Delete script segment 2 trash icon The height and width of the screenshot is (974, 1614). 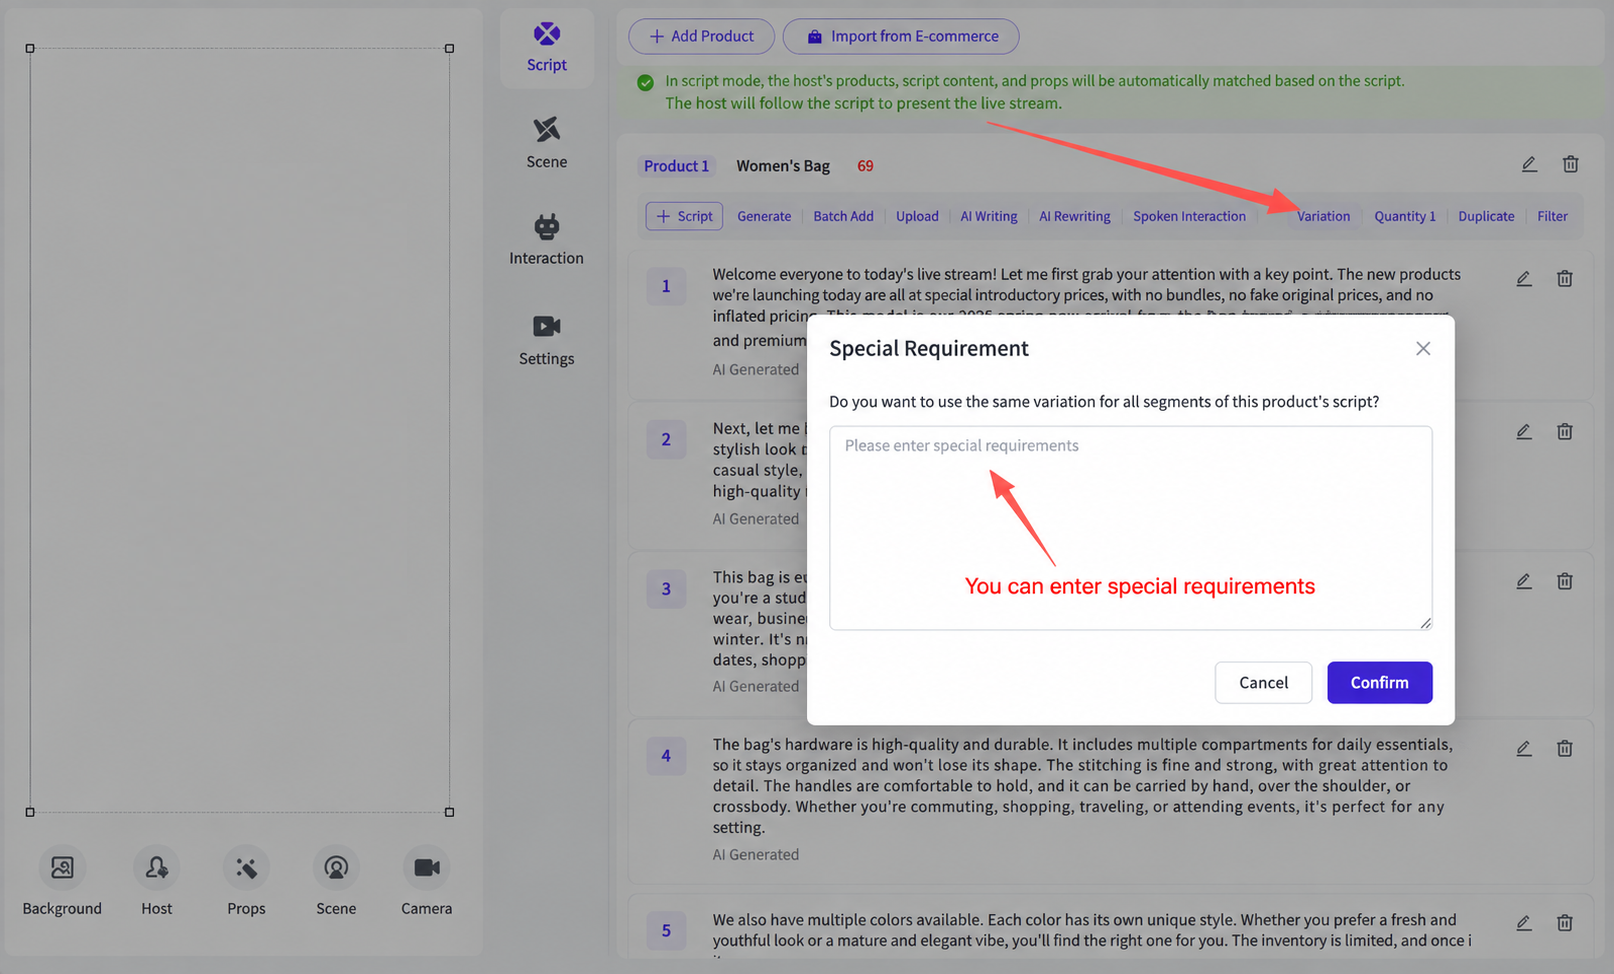pyautogui.click(x=1565, y=432)
